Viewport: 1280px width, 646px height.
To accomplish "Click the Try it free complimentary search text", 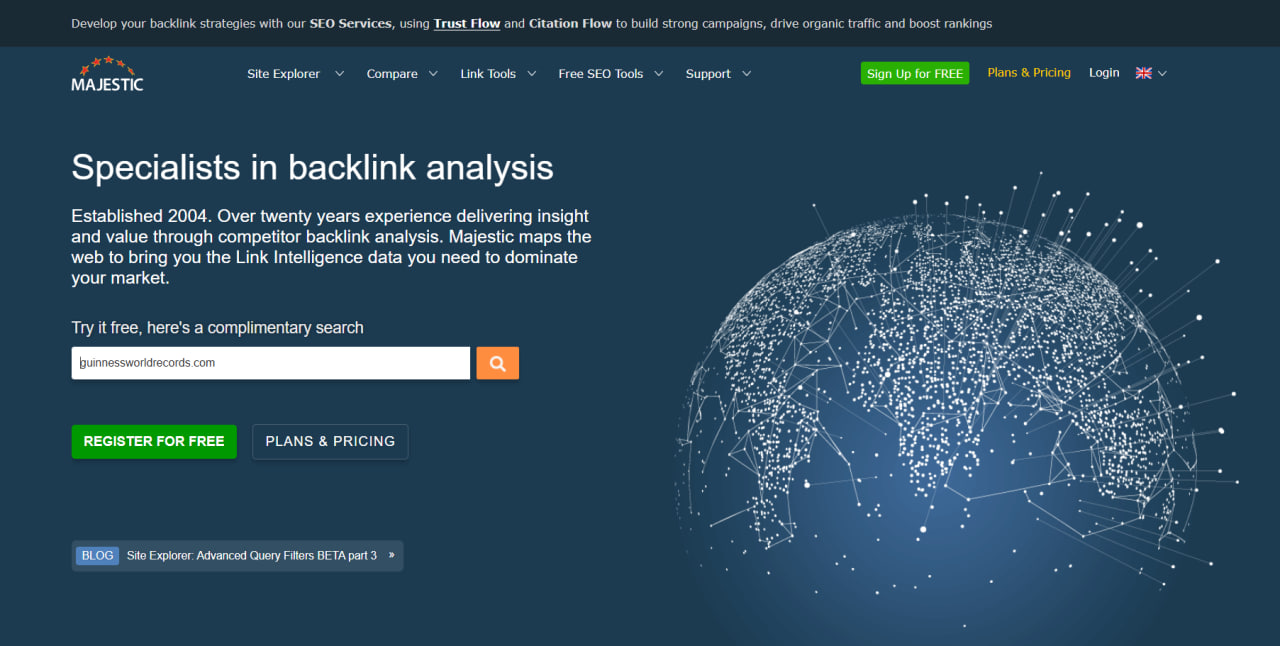I will pyautogui.click(x=217, y=328).
